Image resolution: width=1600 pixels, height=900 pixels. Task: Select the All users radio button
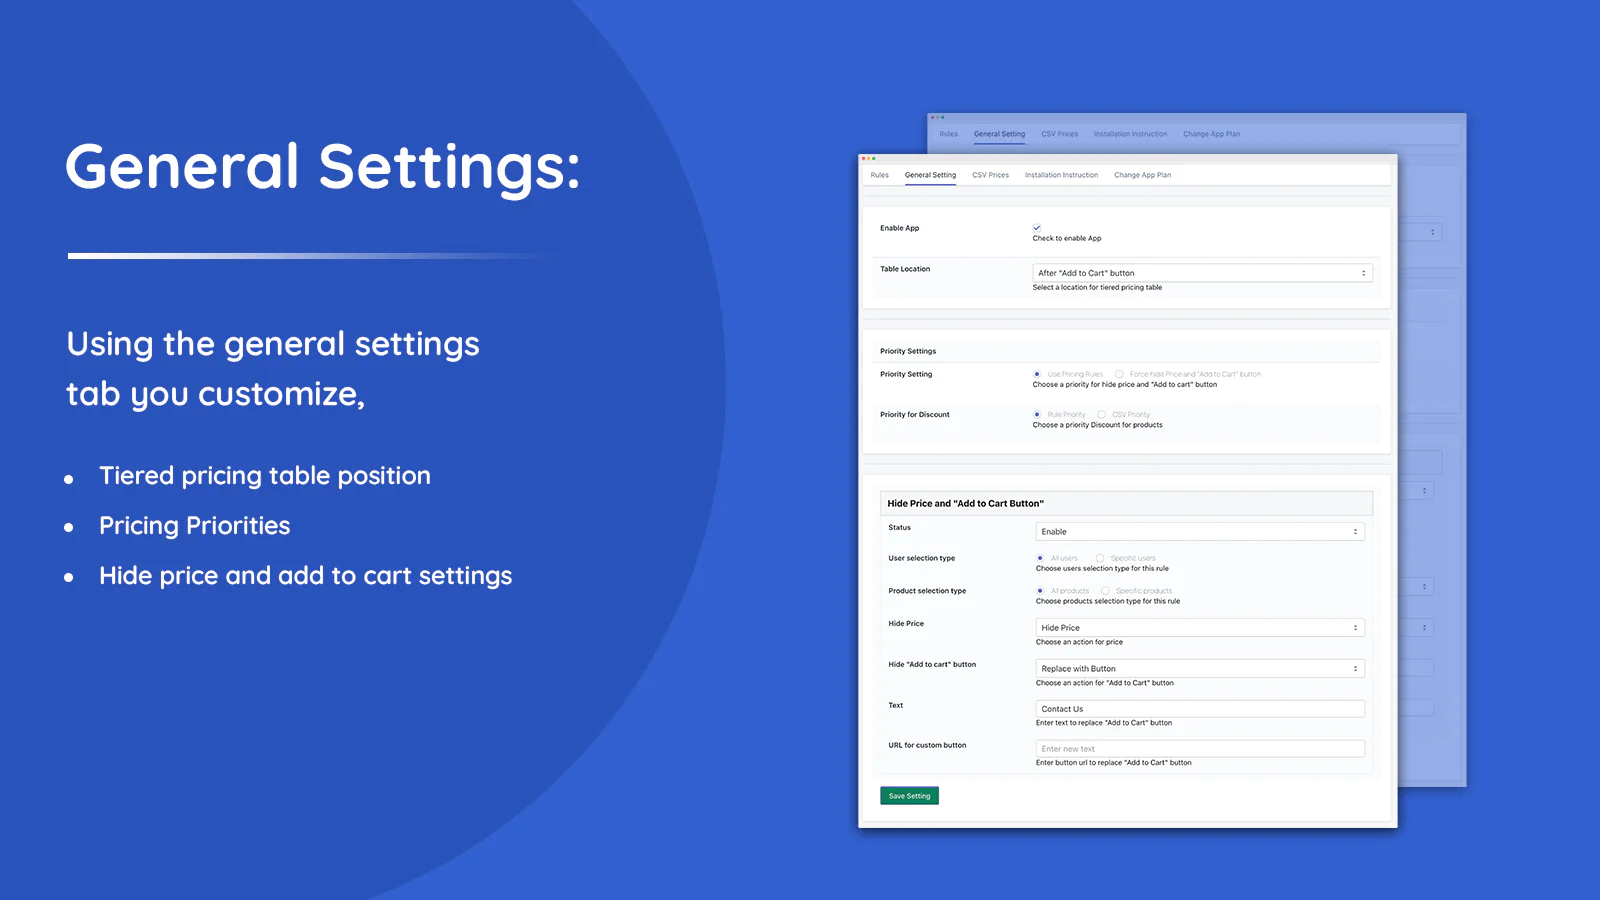tap(1041, 558)
